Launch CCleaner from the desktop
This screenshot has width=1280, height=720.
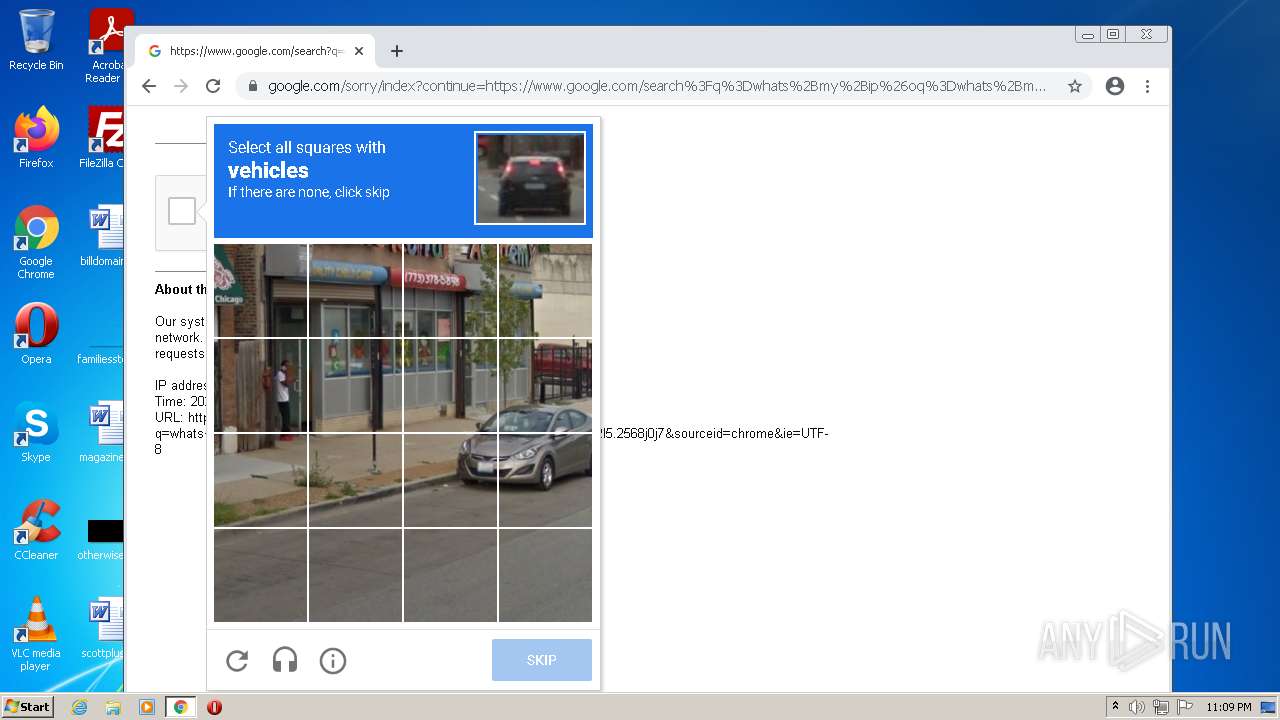(x=36, y=529)
